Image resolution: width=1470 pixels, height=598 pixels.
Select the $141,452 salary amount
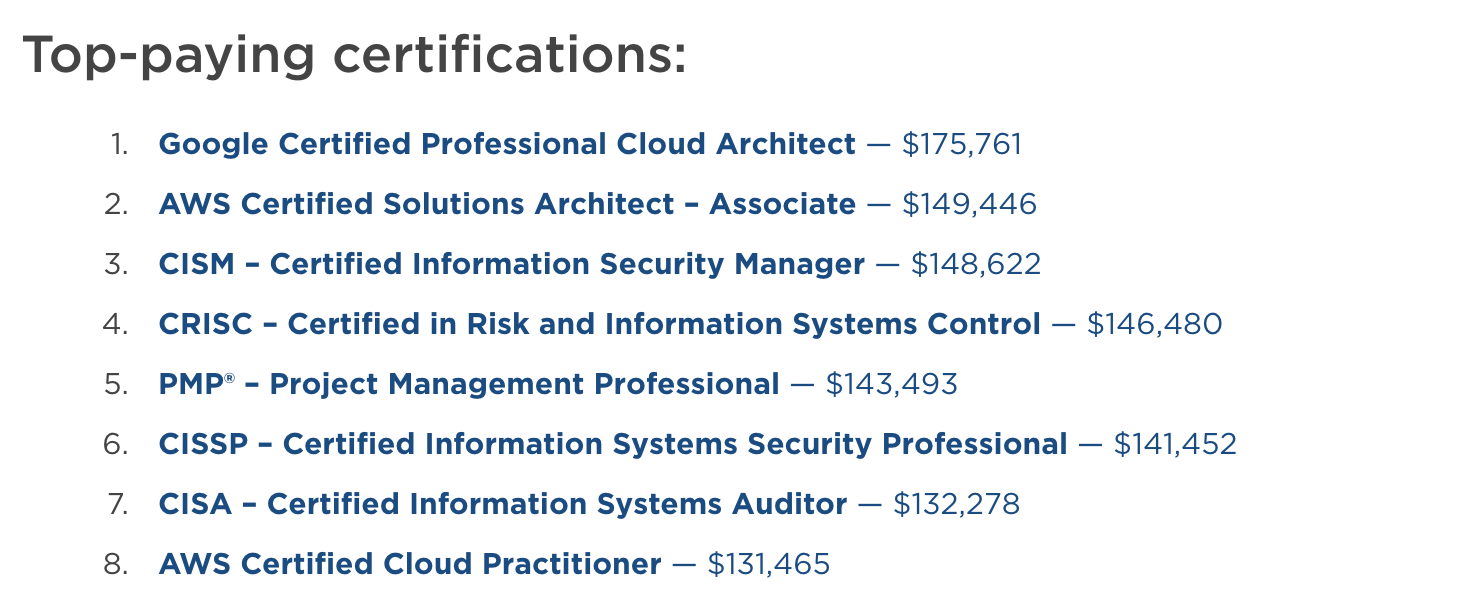pos(1175,445)
